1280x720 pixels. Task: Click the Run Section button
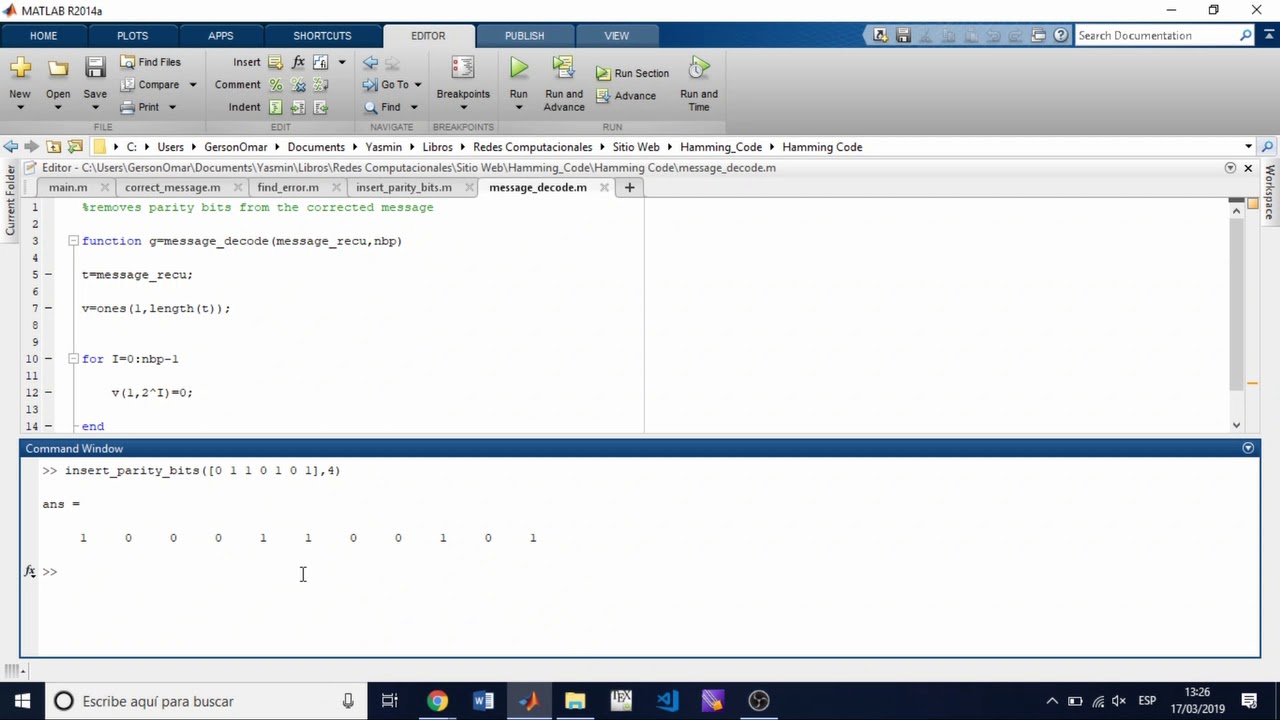point(632,73)
